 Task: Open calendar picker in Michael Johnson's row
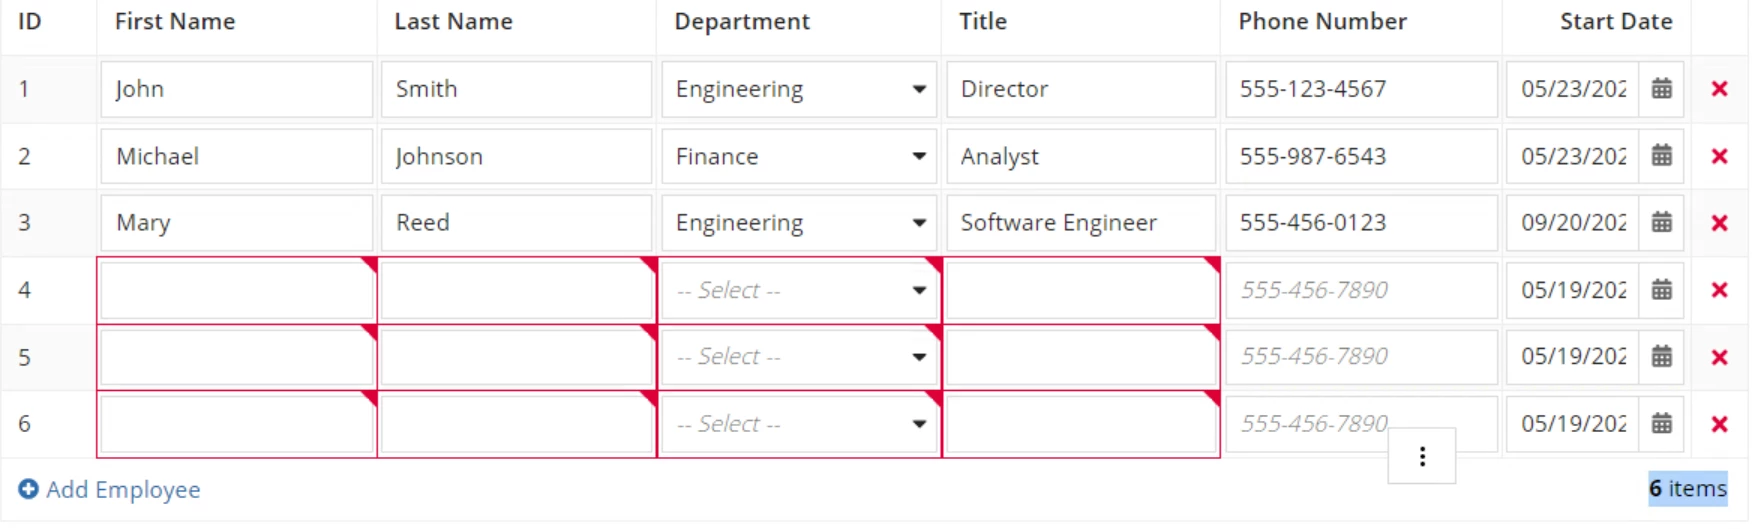click(x=1661, y=156)
